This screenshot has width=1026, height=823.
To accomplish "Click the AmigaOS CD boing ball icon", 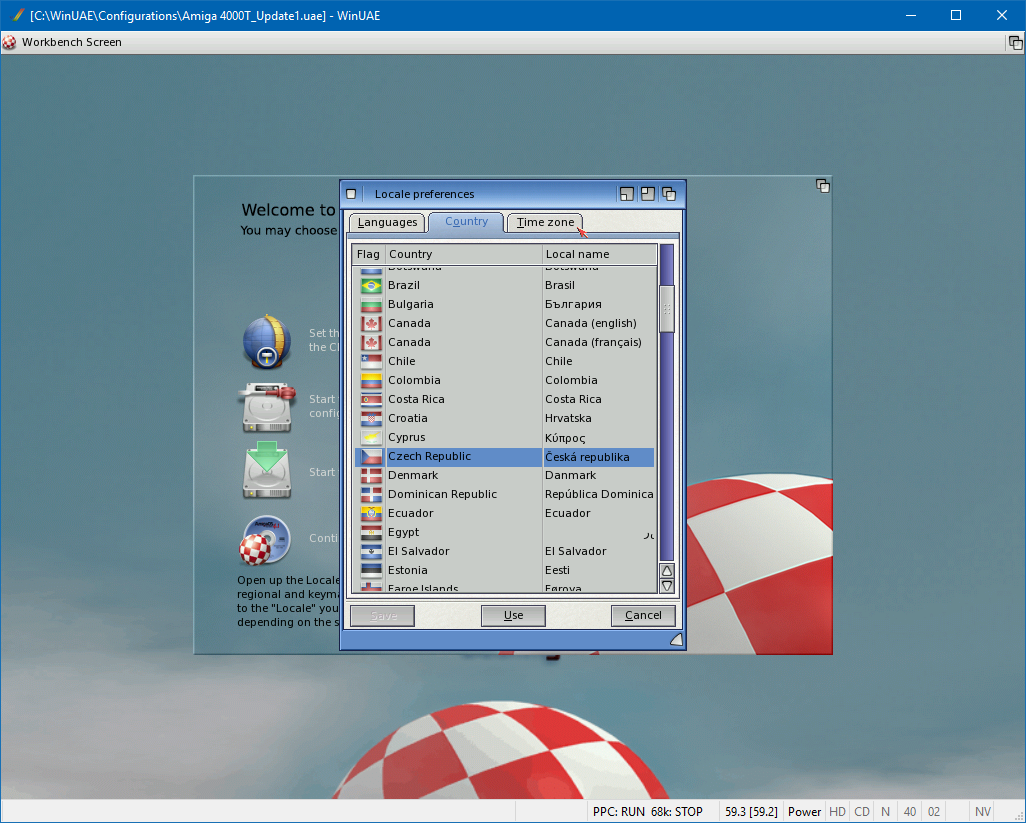I will tap(266, 540).
